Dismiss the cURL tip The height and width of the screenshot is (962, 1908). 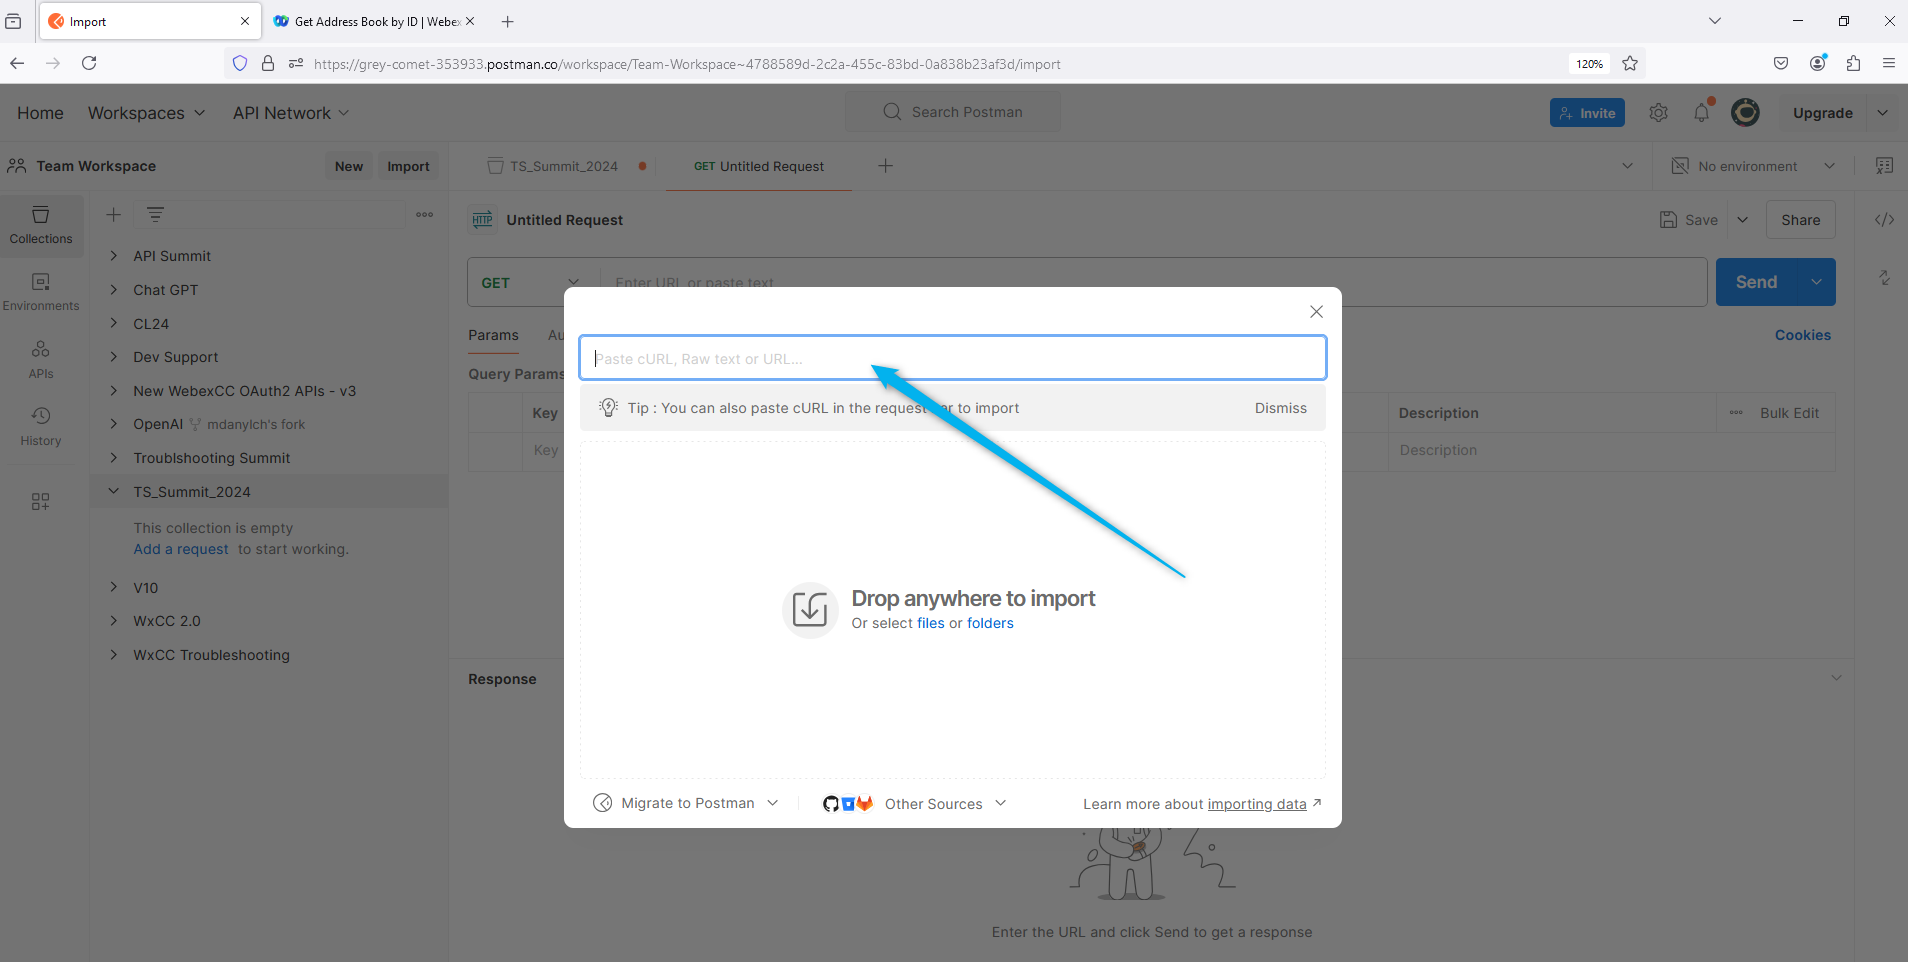(1280, 408)
